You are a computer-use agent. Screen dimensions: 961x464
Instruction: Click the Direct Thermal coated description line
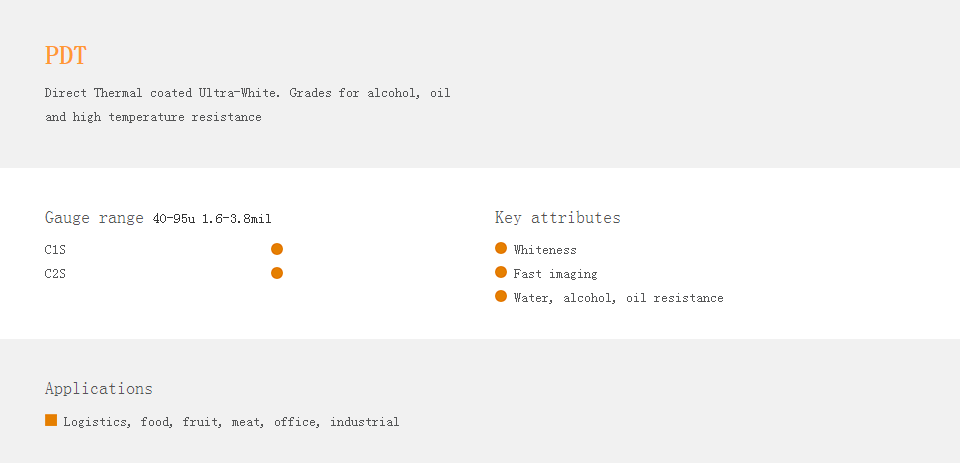(x=248, y=93)
